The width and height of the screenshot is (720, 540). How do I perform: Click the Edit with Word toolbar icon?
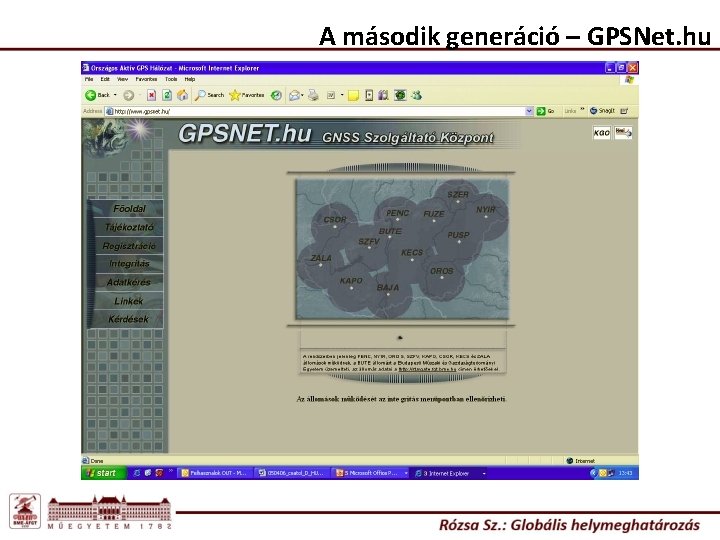tap(331, 96)
